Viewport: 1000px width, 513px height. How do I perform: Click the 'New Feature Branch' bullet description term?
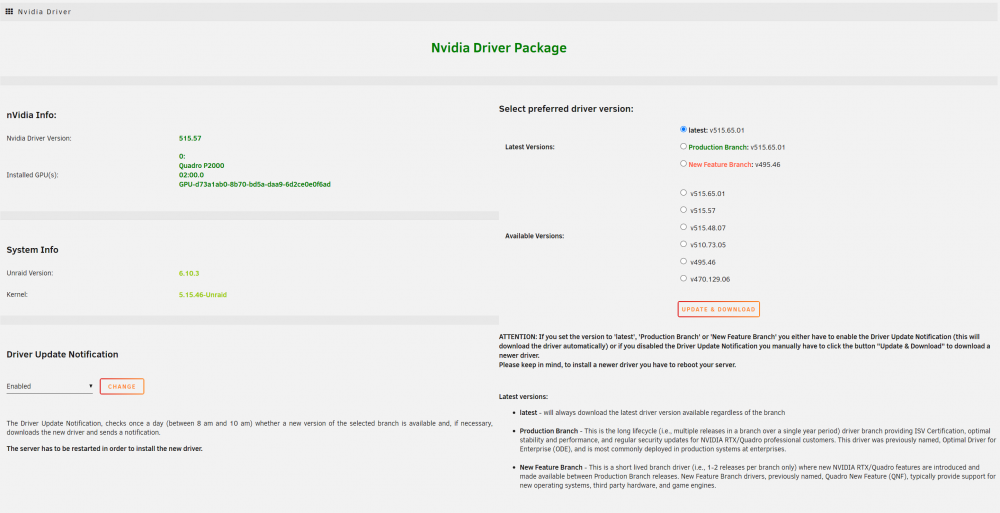pyautogui.click(x=551, y=468)
